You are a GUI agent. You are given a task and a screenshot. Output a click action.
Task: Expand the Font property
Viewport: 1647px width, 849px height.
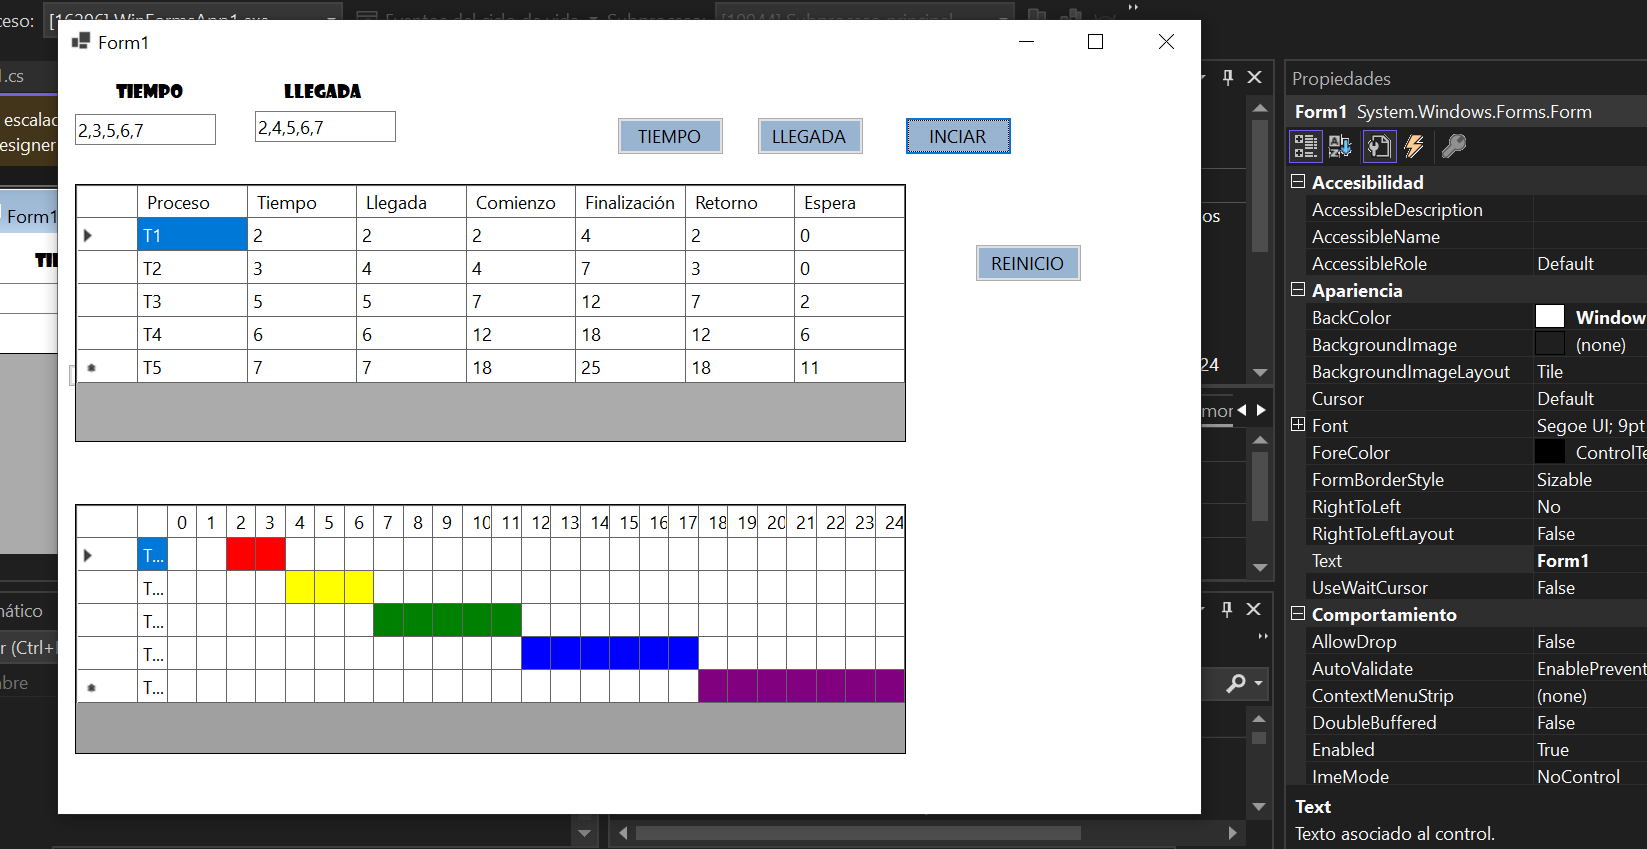coord(1298,425)
